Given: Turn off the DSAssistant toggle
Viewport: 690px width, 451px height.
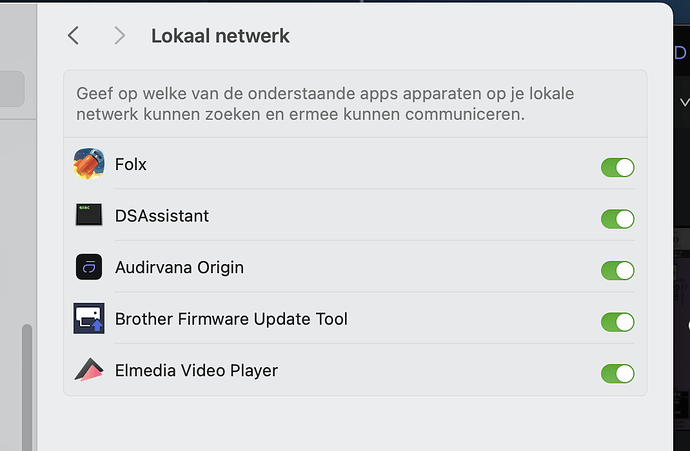Looking at the screenshot, I should (617, 219).
